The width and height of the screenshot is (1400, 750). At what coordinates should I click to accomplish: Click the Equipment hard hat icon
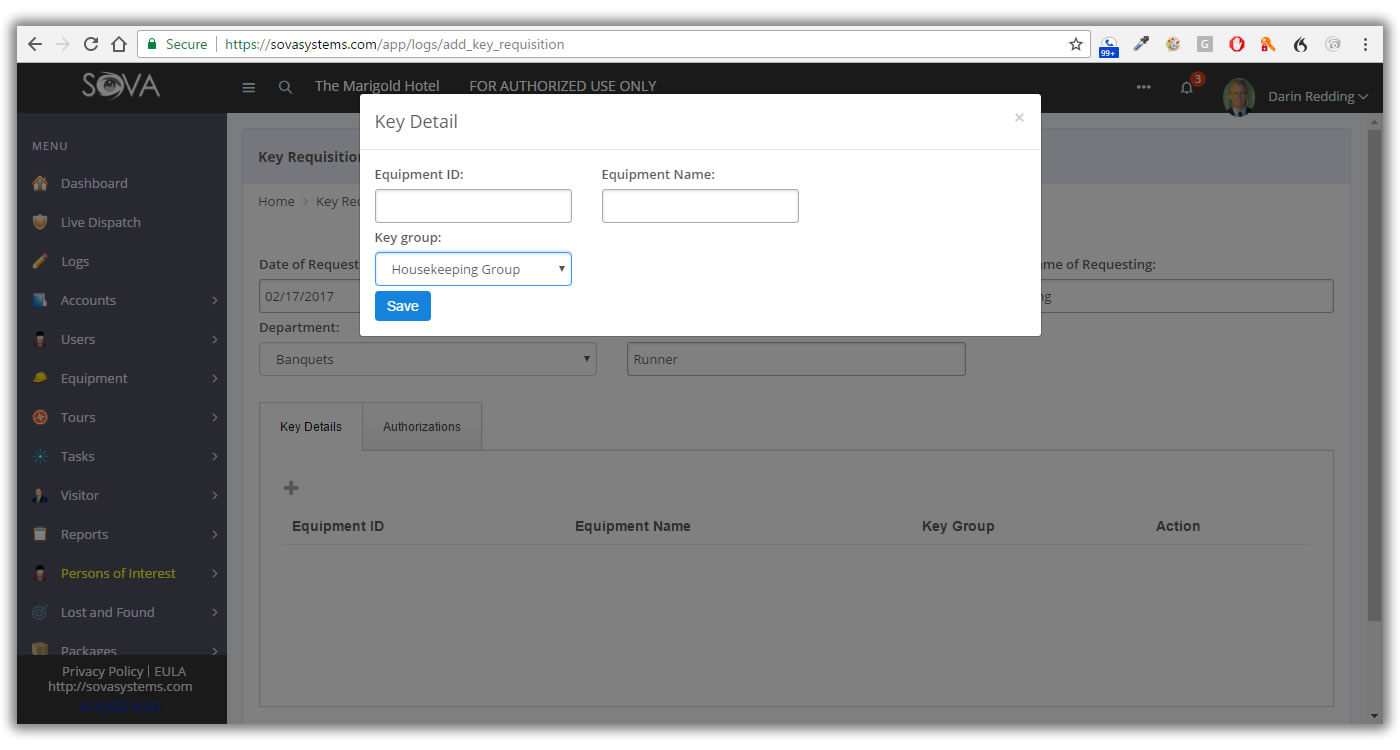point(40,378)
